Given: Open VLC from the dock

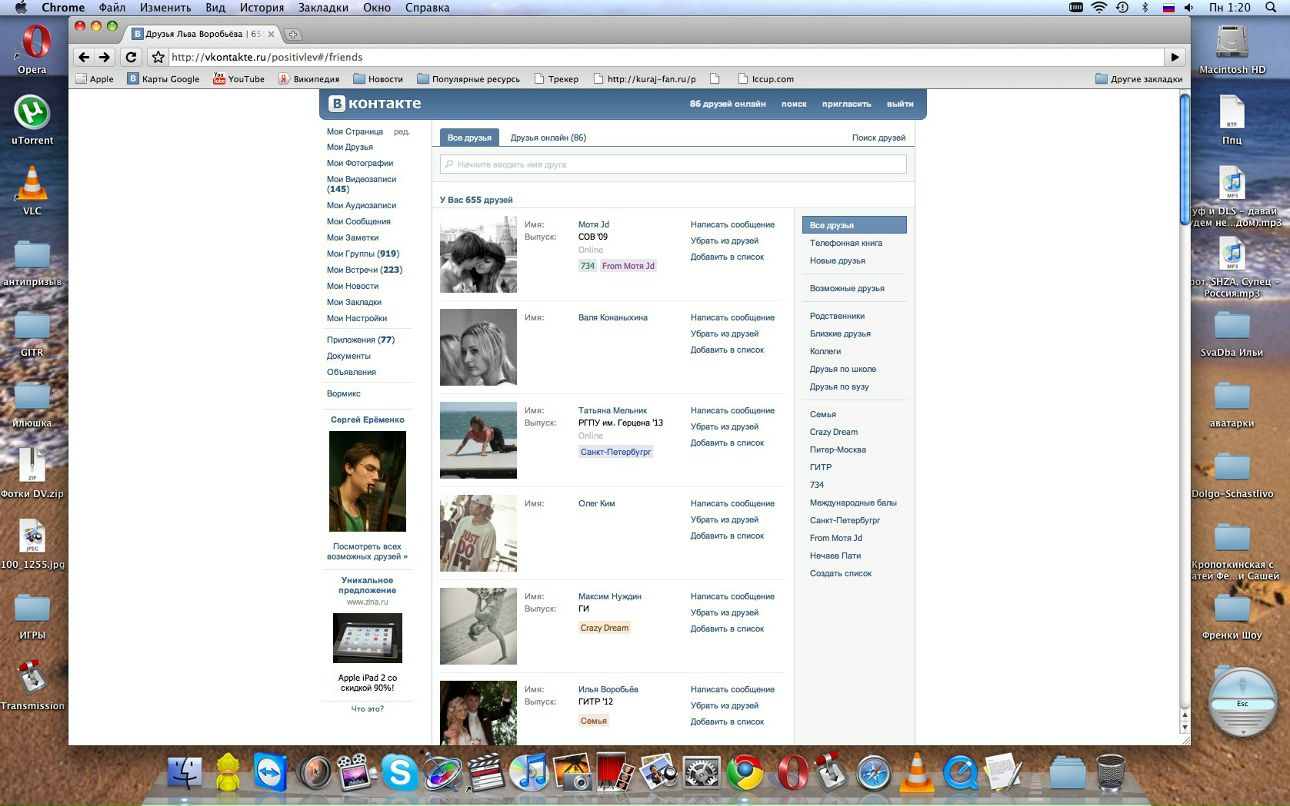Looking at the screenshot, I should (916, 773).
